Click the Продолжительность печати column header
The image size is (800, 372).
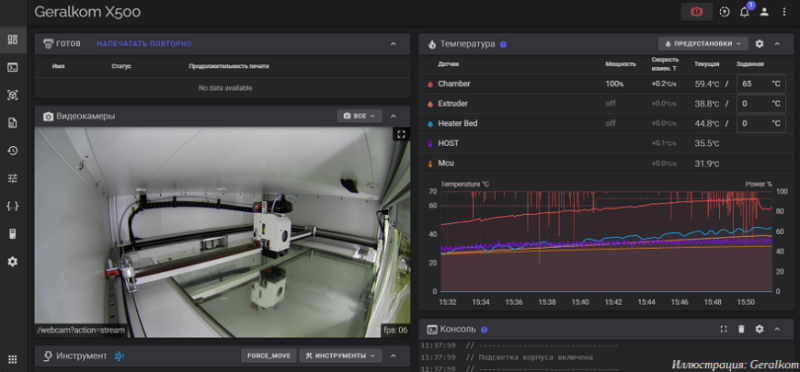(229, 66)
